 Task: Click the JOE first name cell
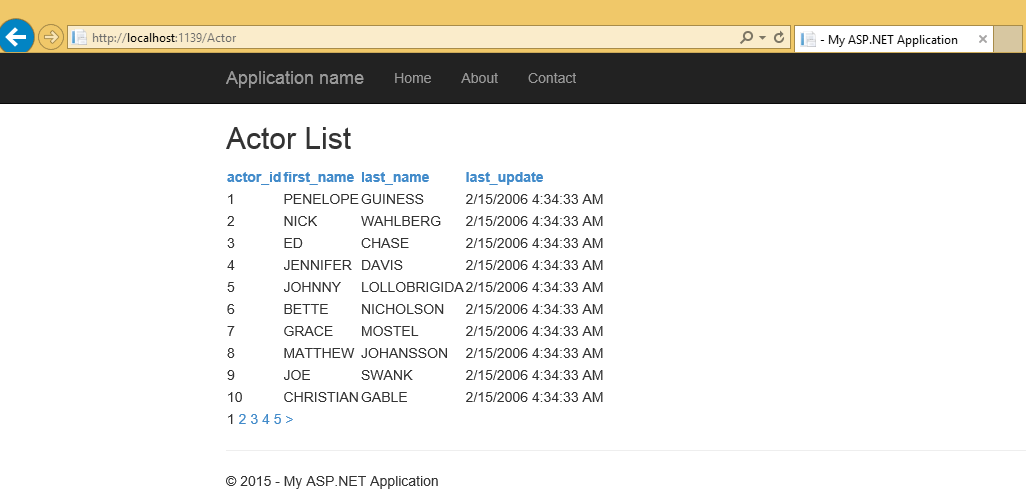[297, 375]
